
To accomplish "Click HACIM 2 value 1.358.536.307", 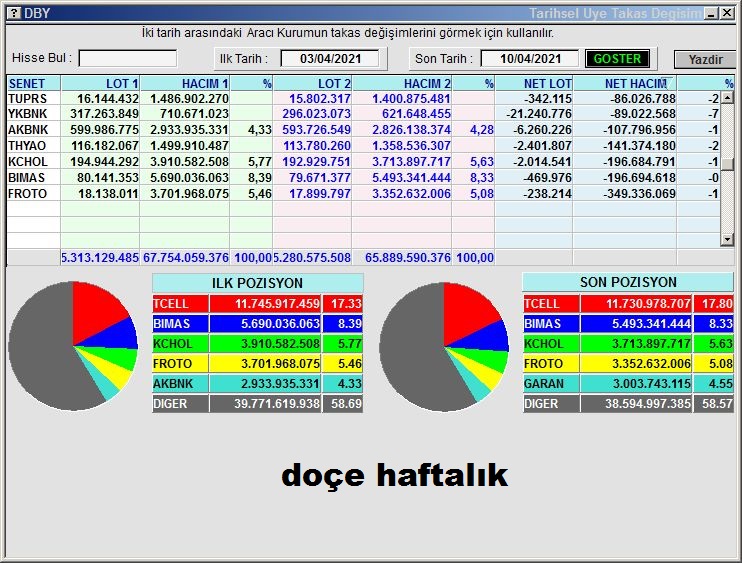I will pyautogui.click(x=412, y=146).
